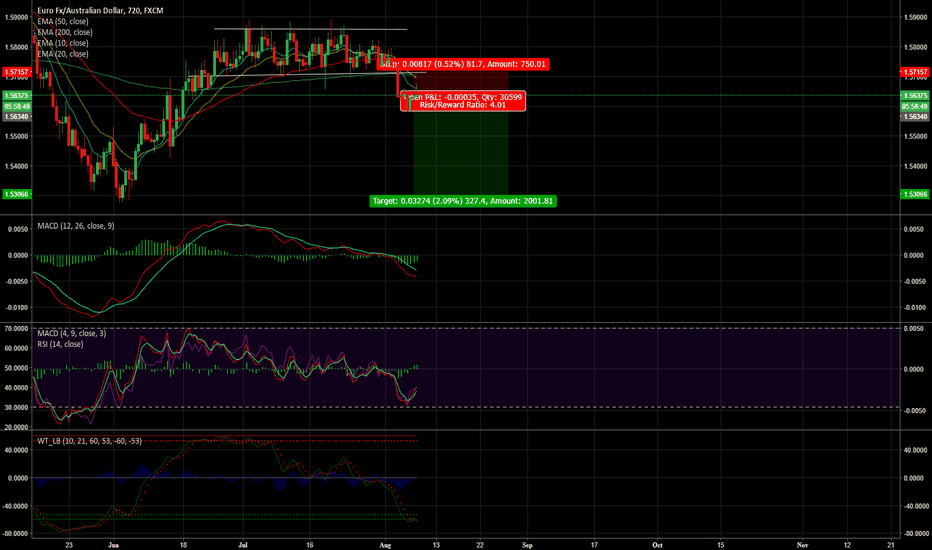Select the red stop-loss zone of short position
This screenshot has width=932, height=550.
(x=461, y=84)
